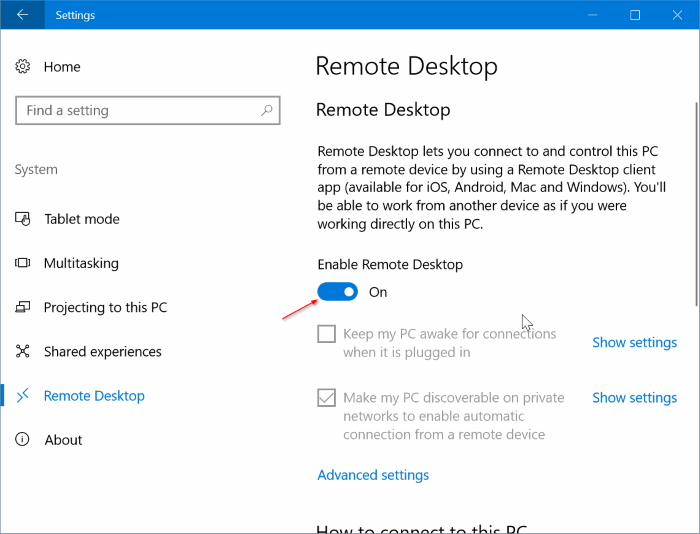Click the Settings title text
Viewport: 700px width, 534px height.
point(75,15)
